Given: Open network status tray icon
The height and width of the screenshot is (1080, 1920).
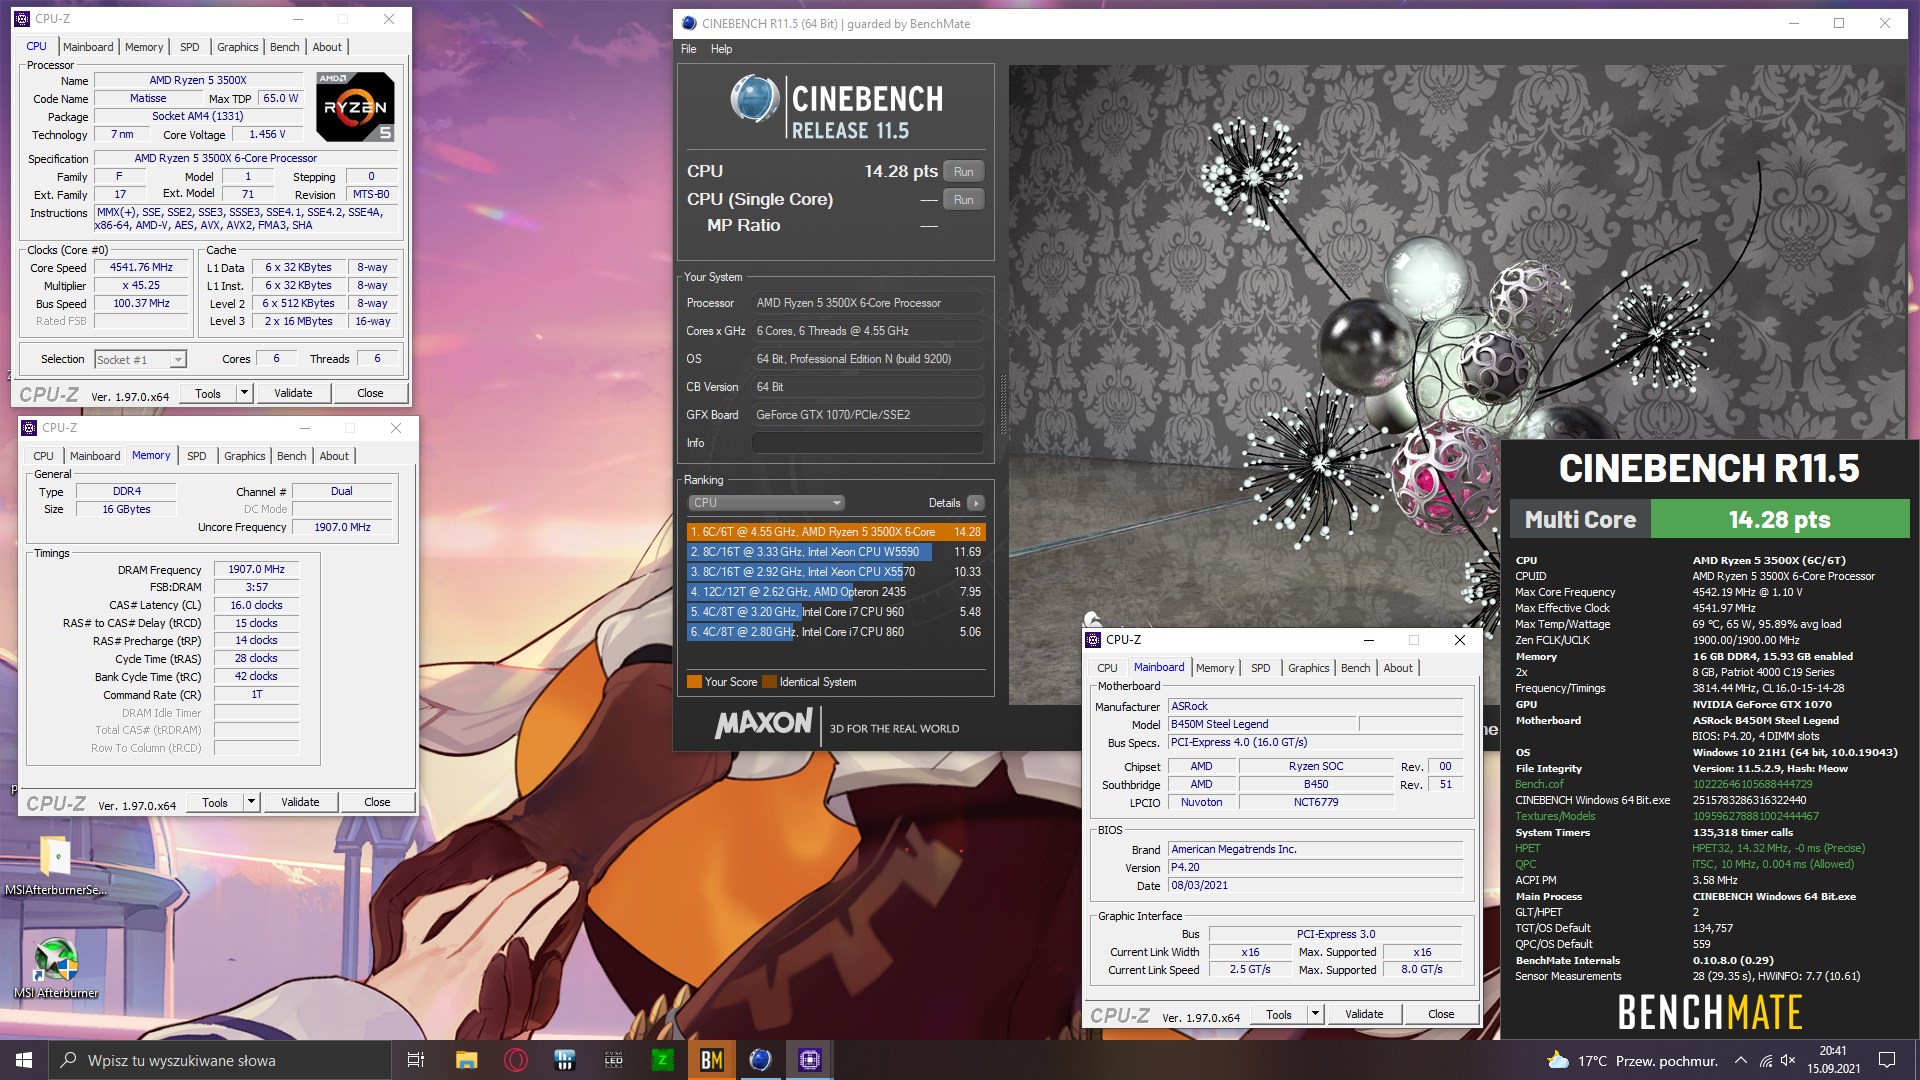Looking at the screenshot, I should (x=1766, y=1060).
